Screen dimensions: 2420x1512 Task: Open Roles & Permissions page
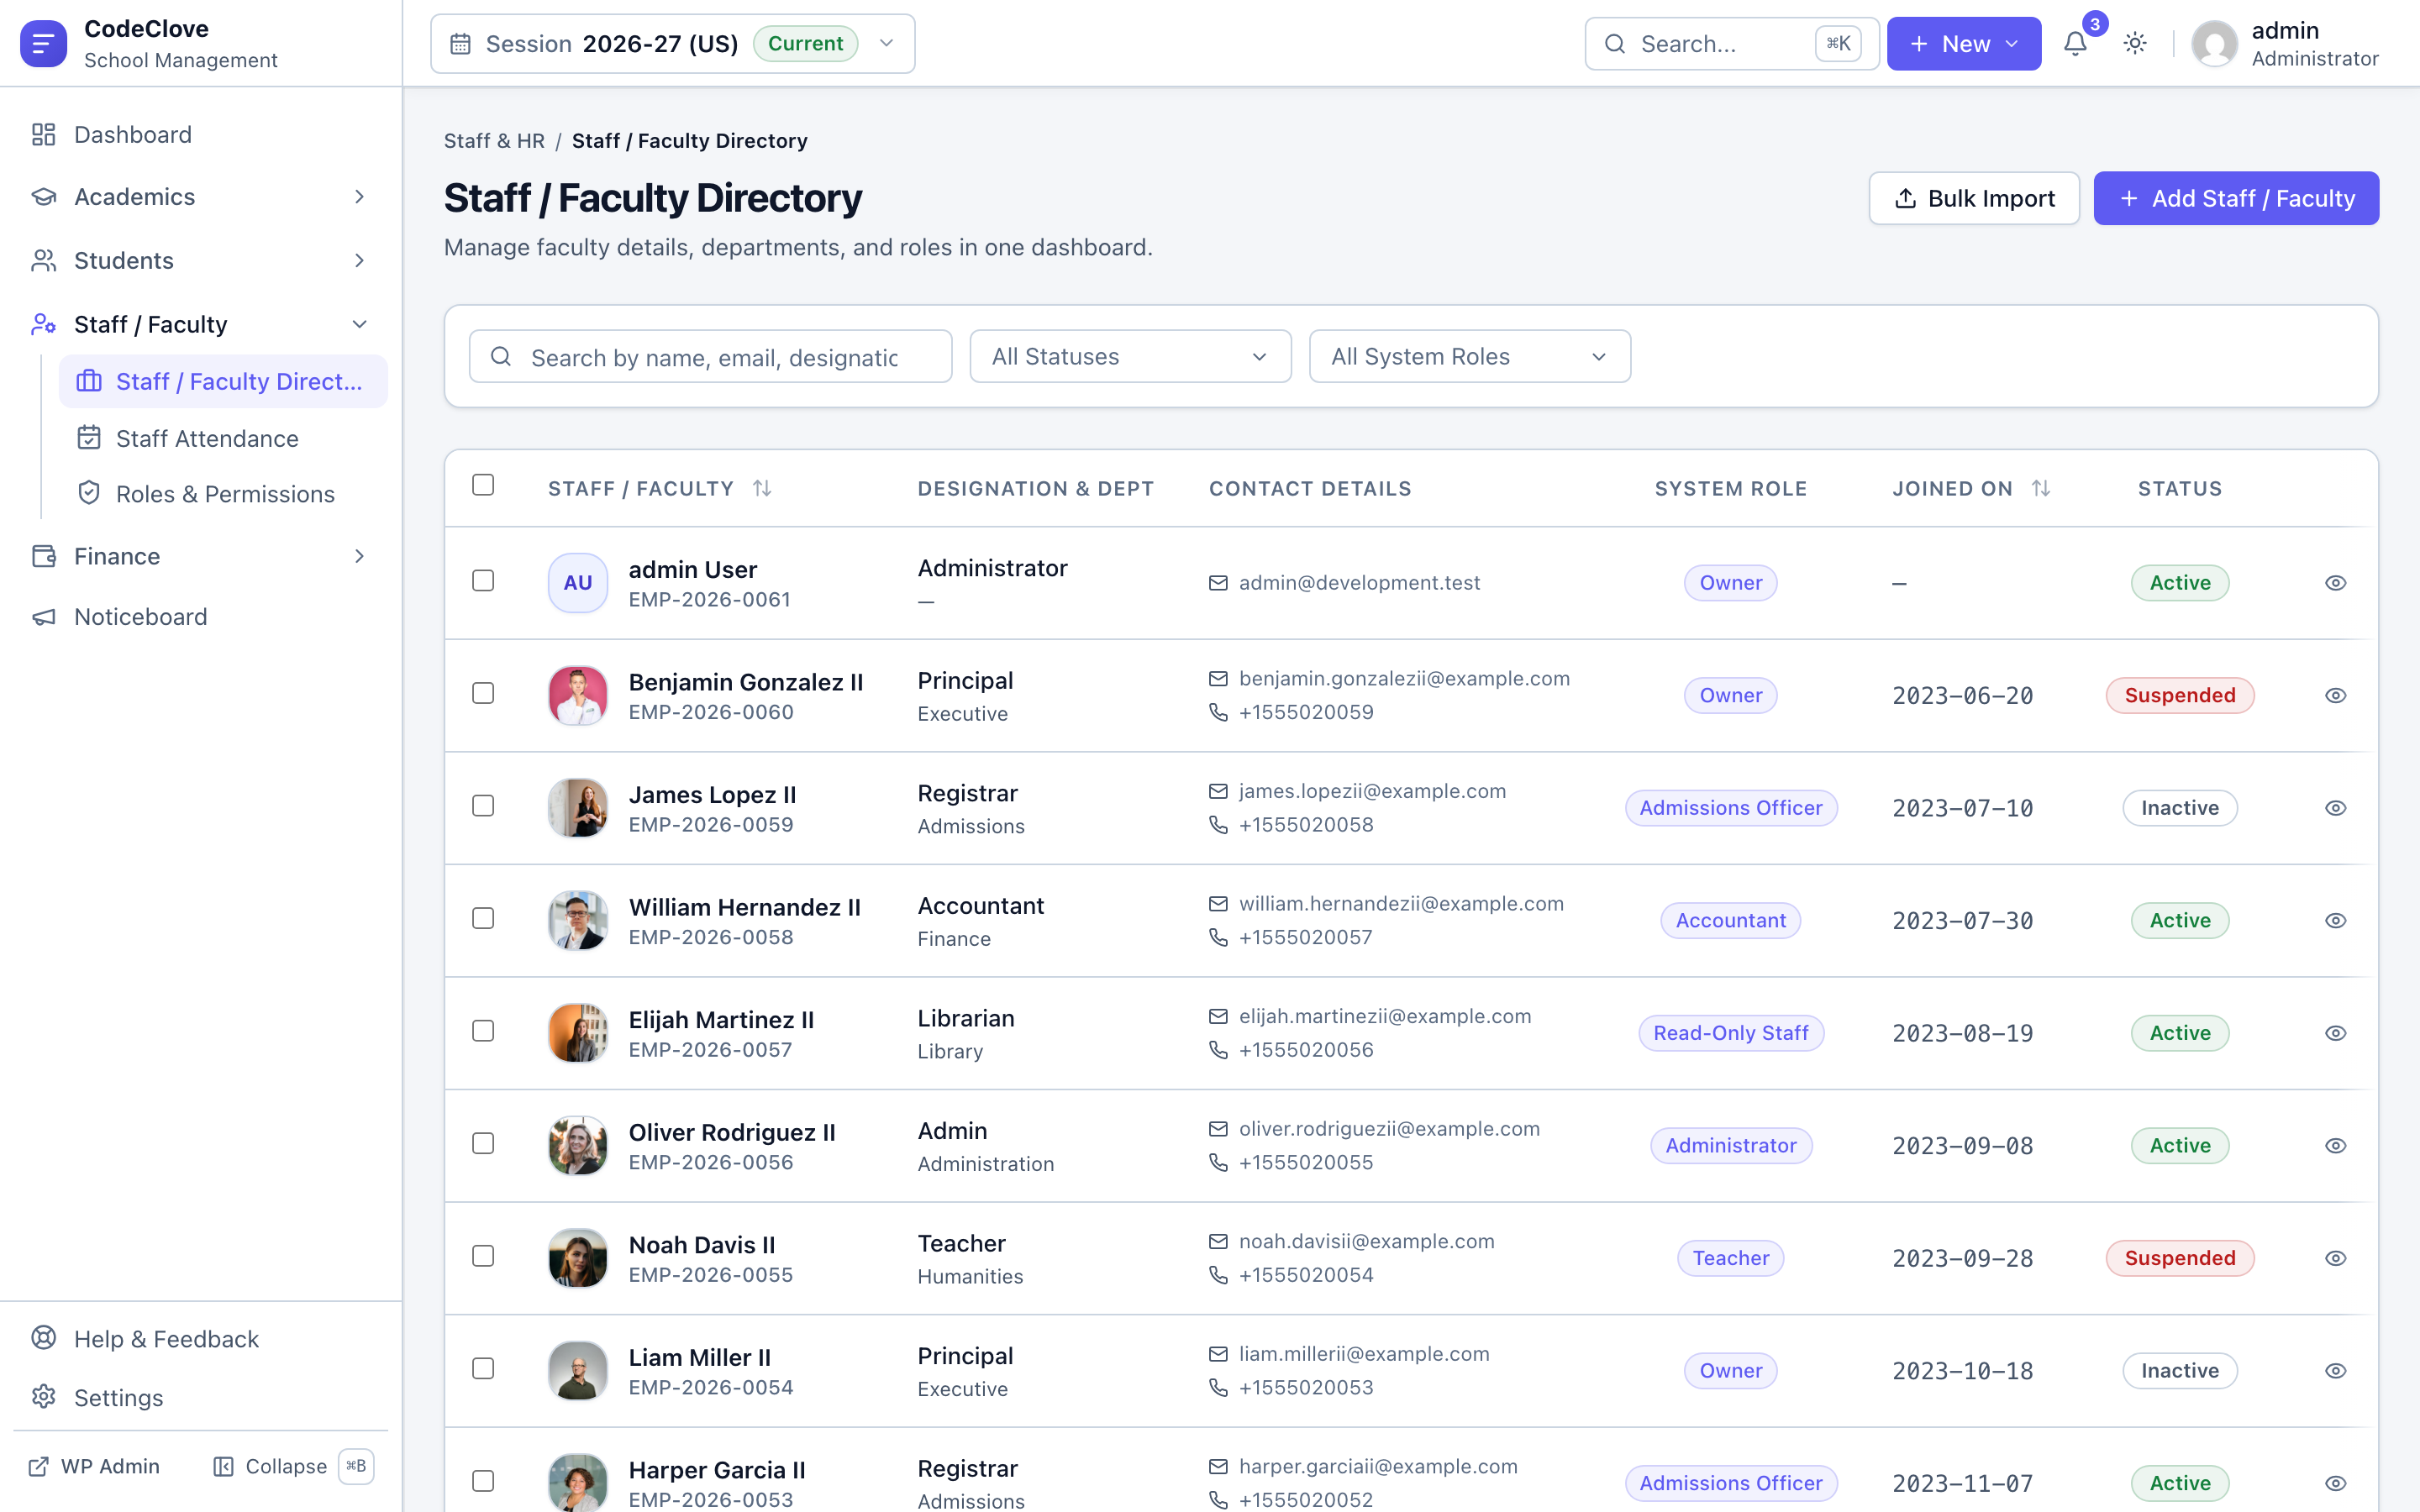[x=223, y=494]
